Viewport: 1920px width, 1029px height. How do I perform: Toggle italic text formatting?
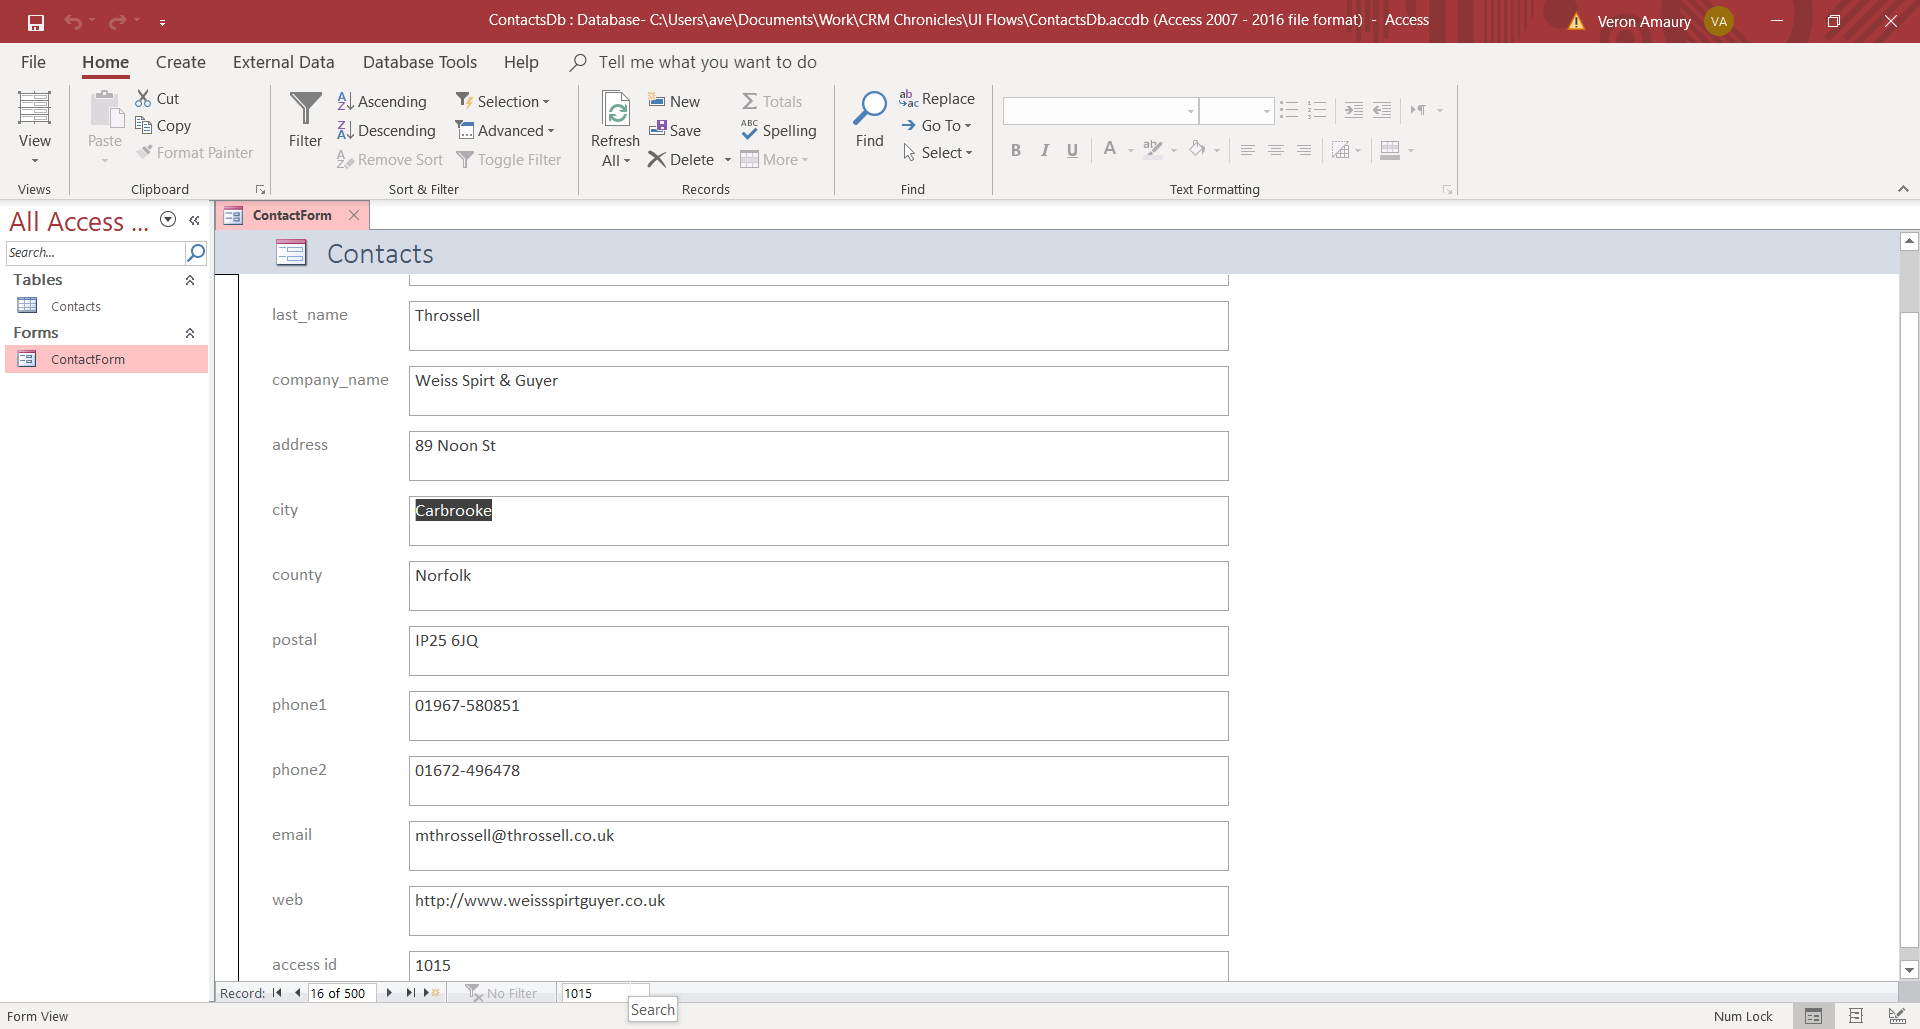1044,150
